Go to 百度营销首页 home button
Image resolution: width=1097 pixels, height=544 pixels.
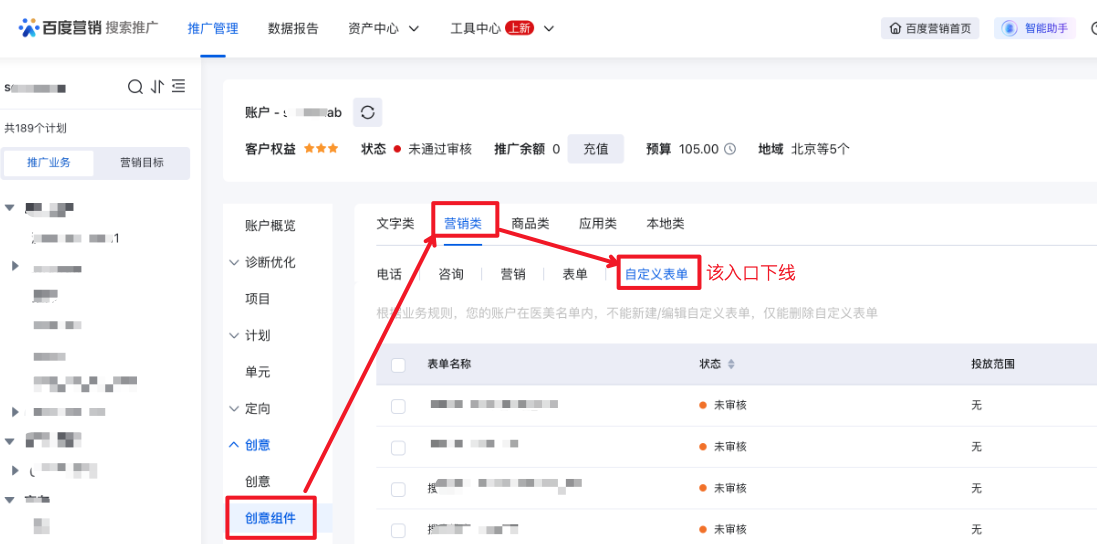pos(929,28)
